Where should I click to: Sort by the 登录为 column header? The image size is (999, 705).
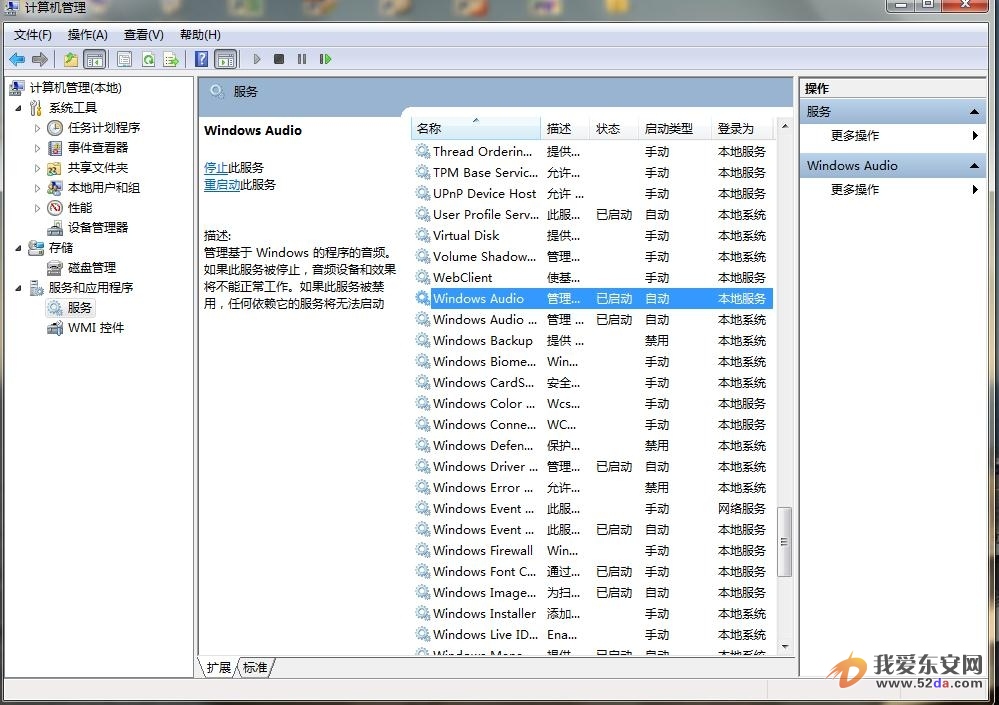[743, 129]
